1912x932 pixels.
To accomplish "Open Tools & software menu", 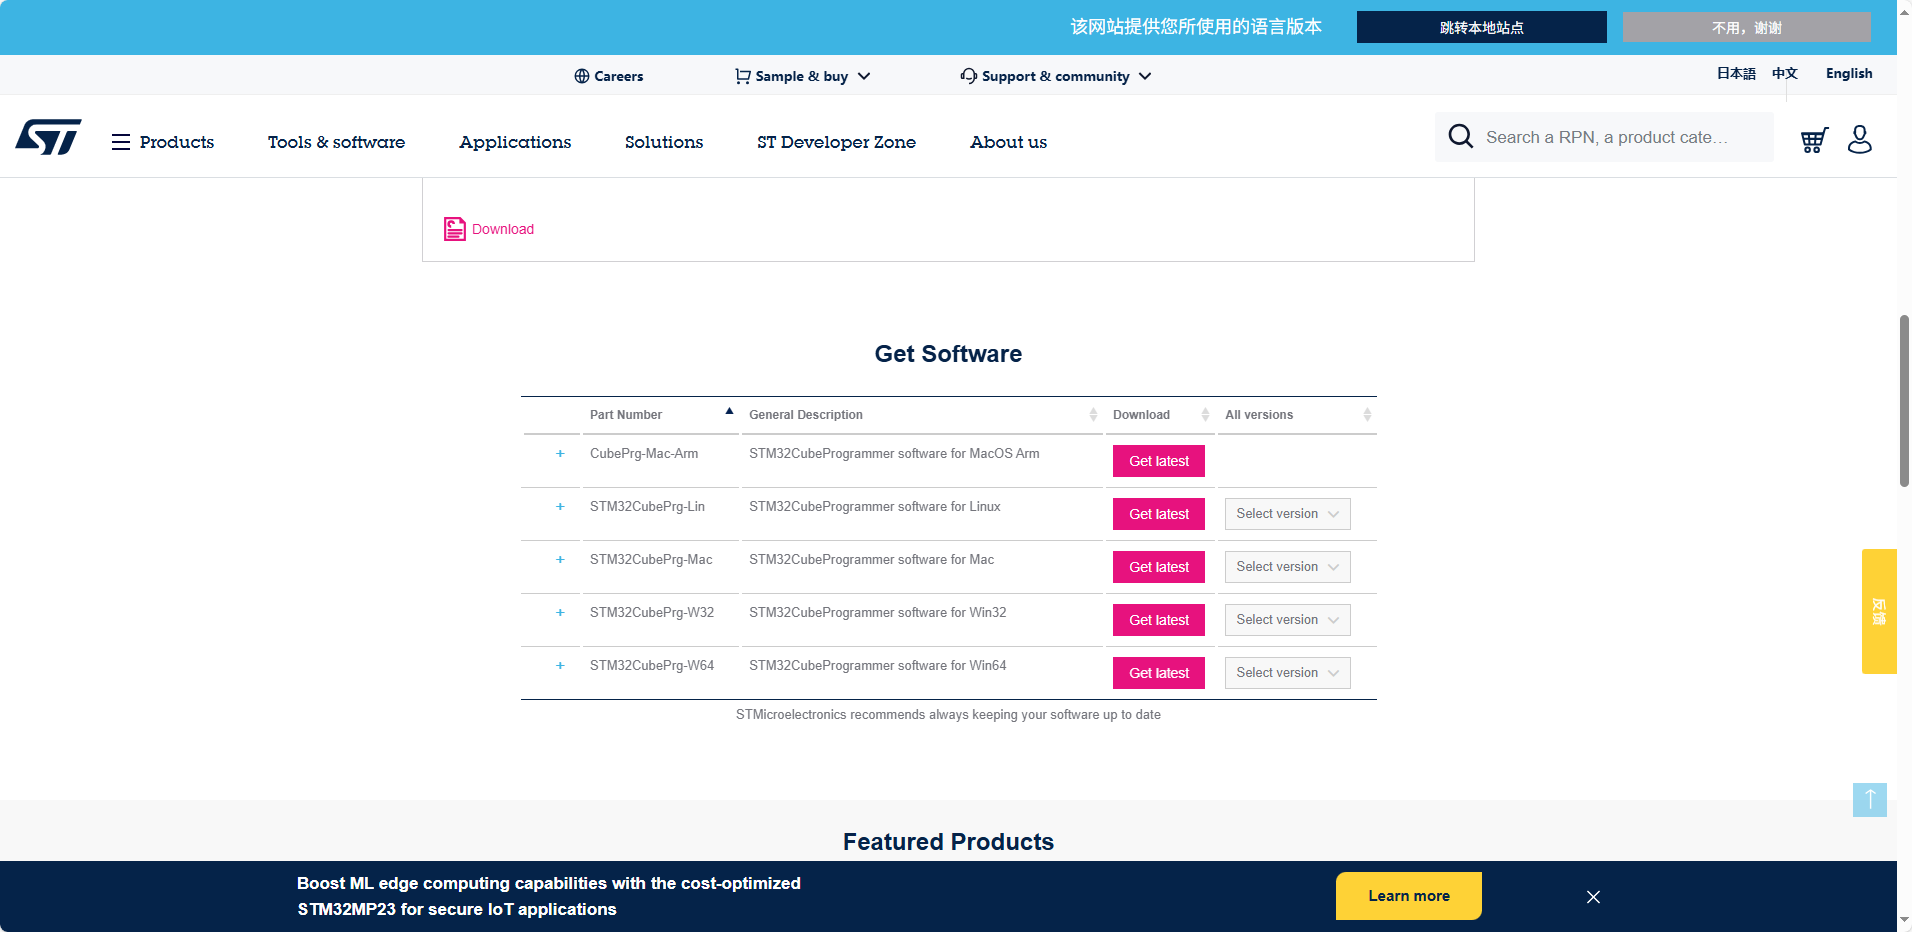I will click(336, 142).
